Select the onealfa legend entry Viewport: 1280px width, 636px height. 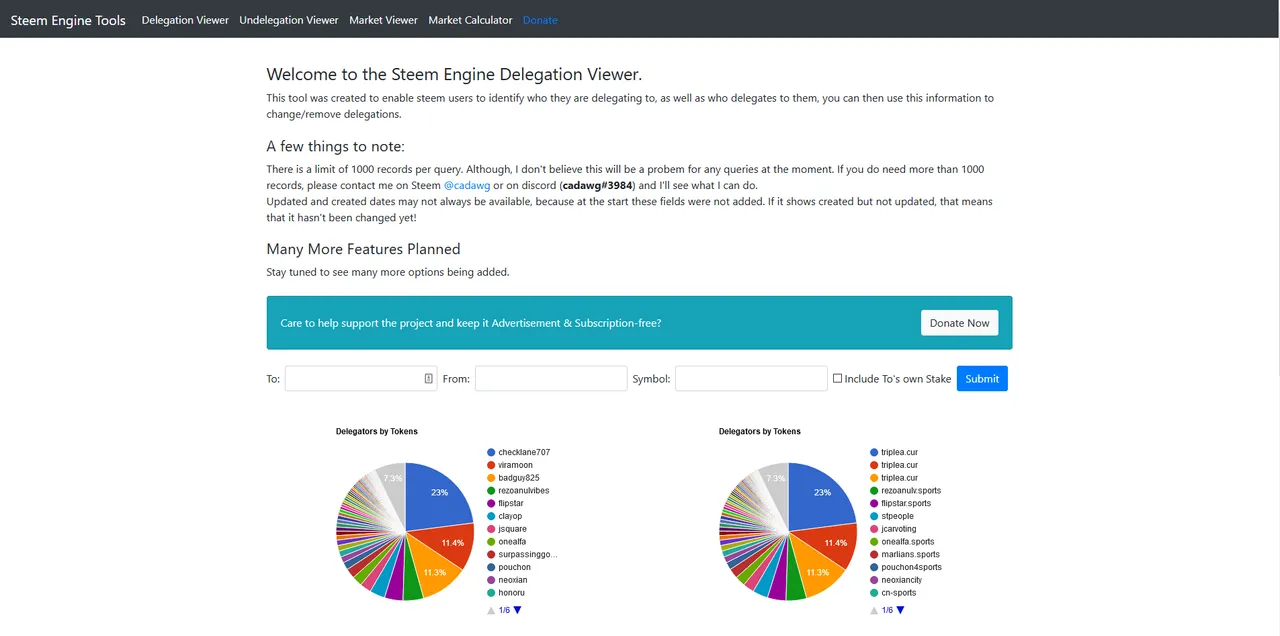tap(505, 542)
